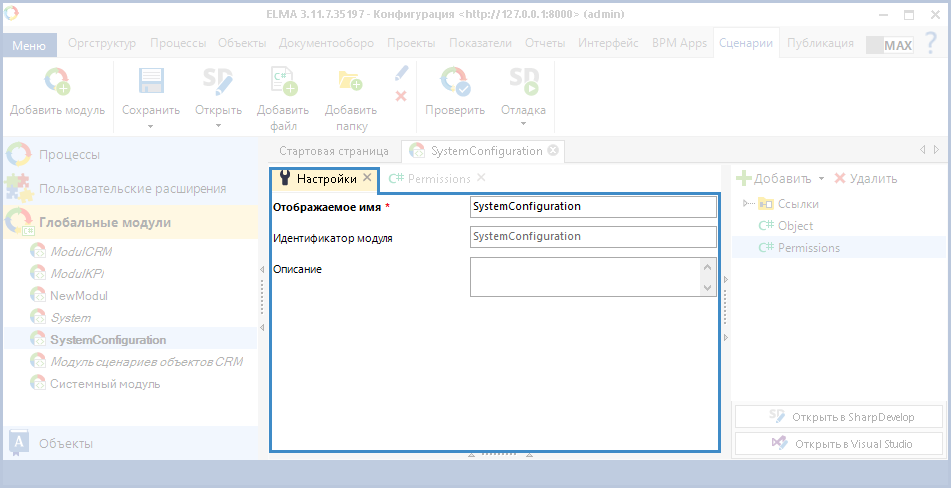Click the Описание scrollbar down arrow
This screenshot has height=488, width=951.
click(x=708, y=287)
